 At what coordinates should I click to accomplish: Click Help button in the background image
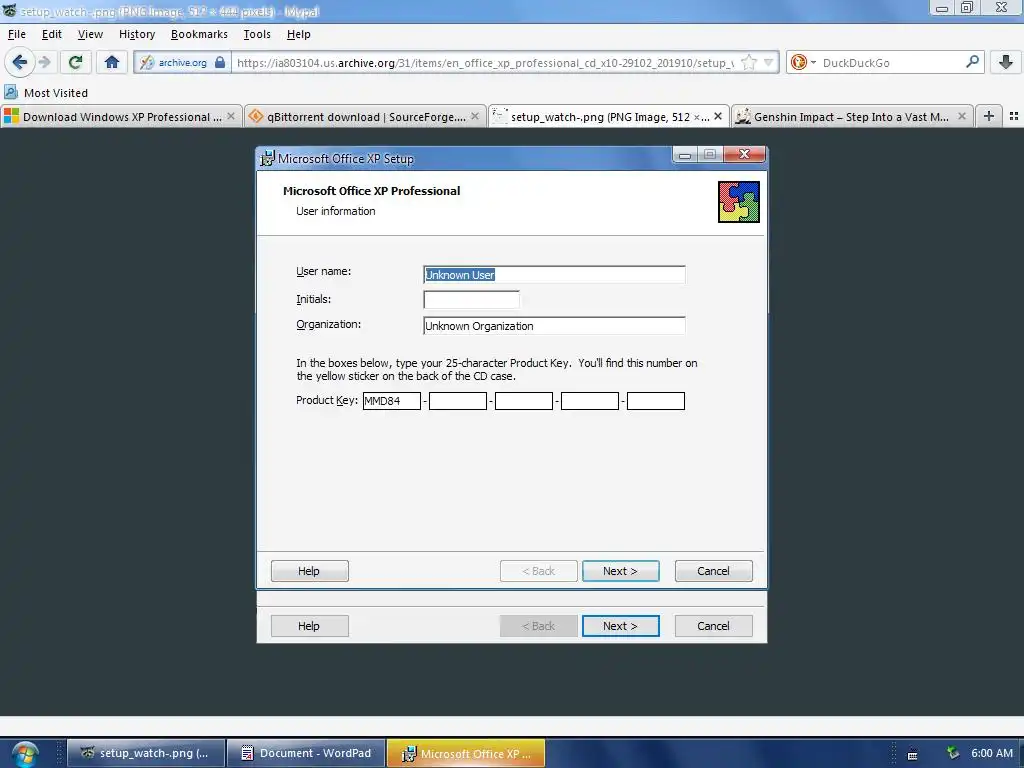310,626
